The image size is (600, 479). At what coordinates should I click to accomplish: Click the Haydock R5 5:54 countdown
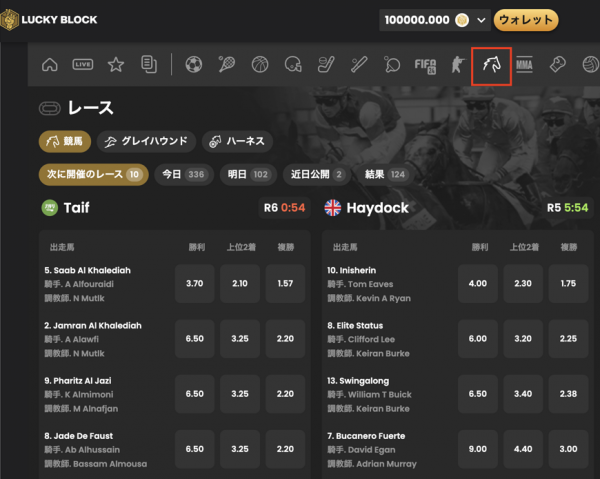point(567,208)
